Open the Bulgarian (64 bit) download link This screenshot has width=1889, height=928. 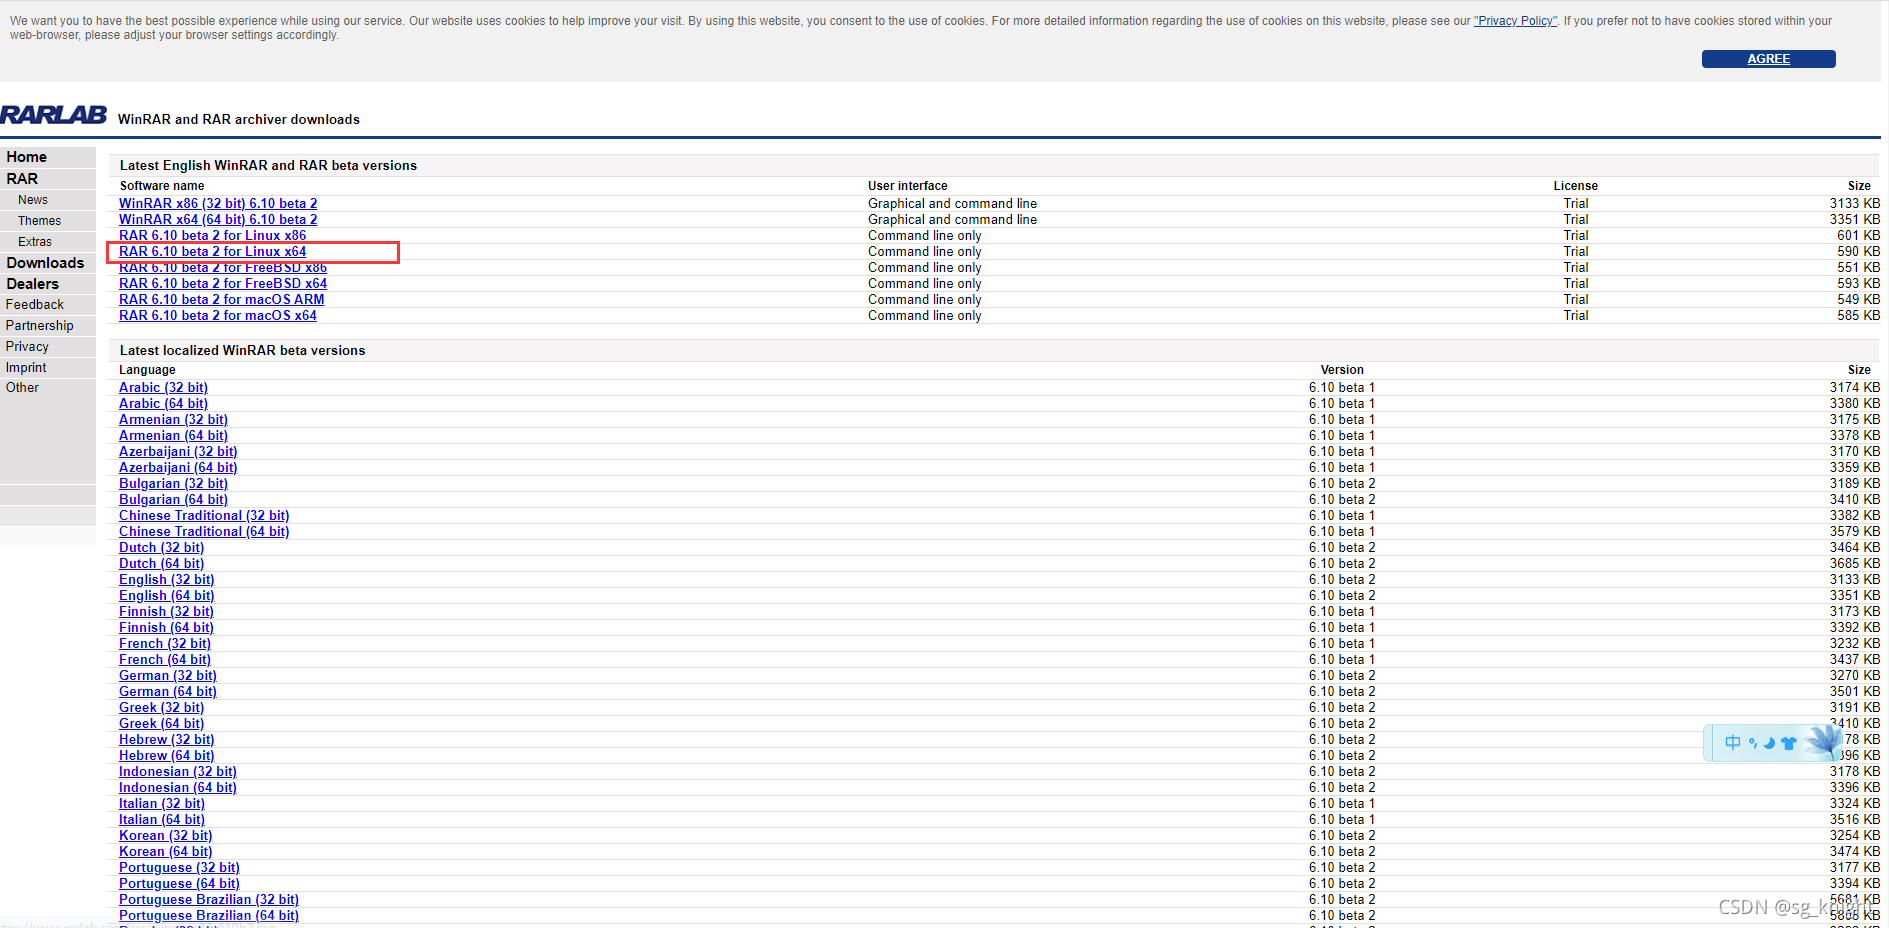[173, 499]
